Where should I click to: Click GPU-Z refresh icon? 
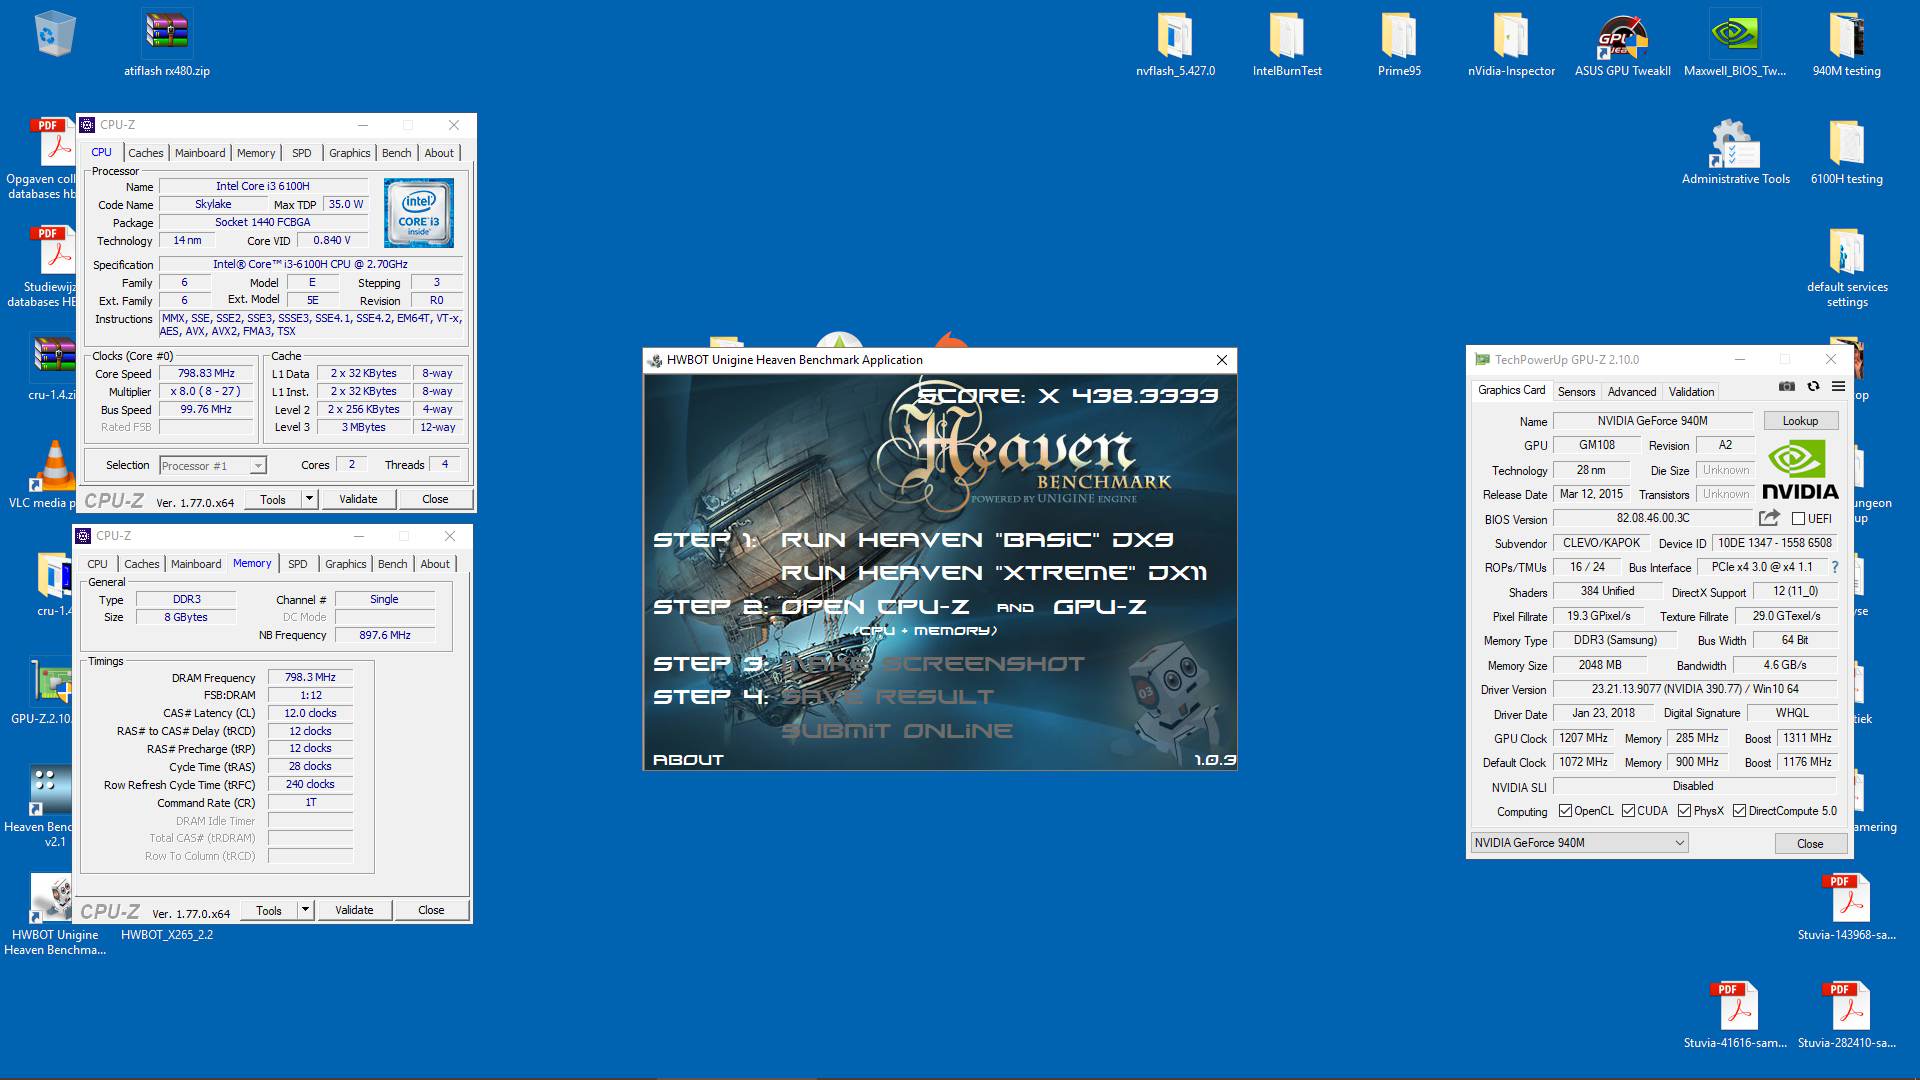(x=1813, y=386)
